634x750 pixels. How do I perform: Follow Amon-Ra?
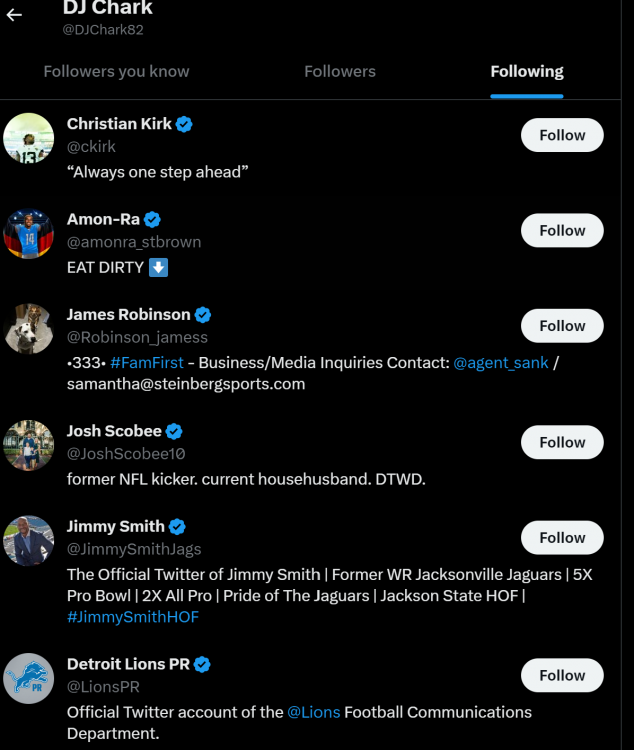pyautogui.click(x=562, y=230)
